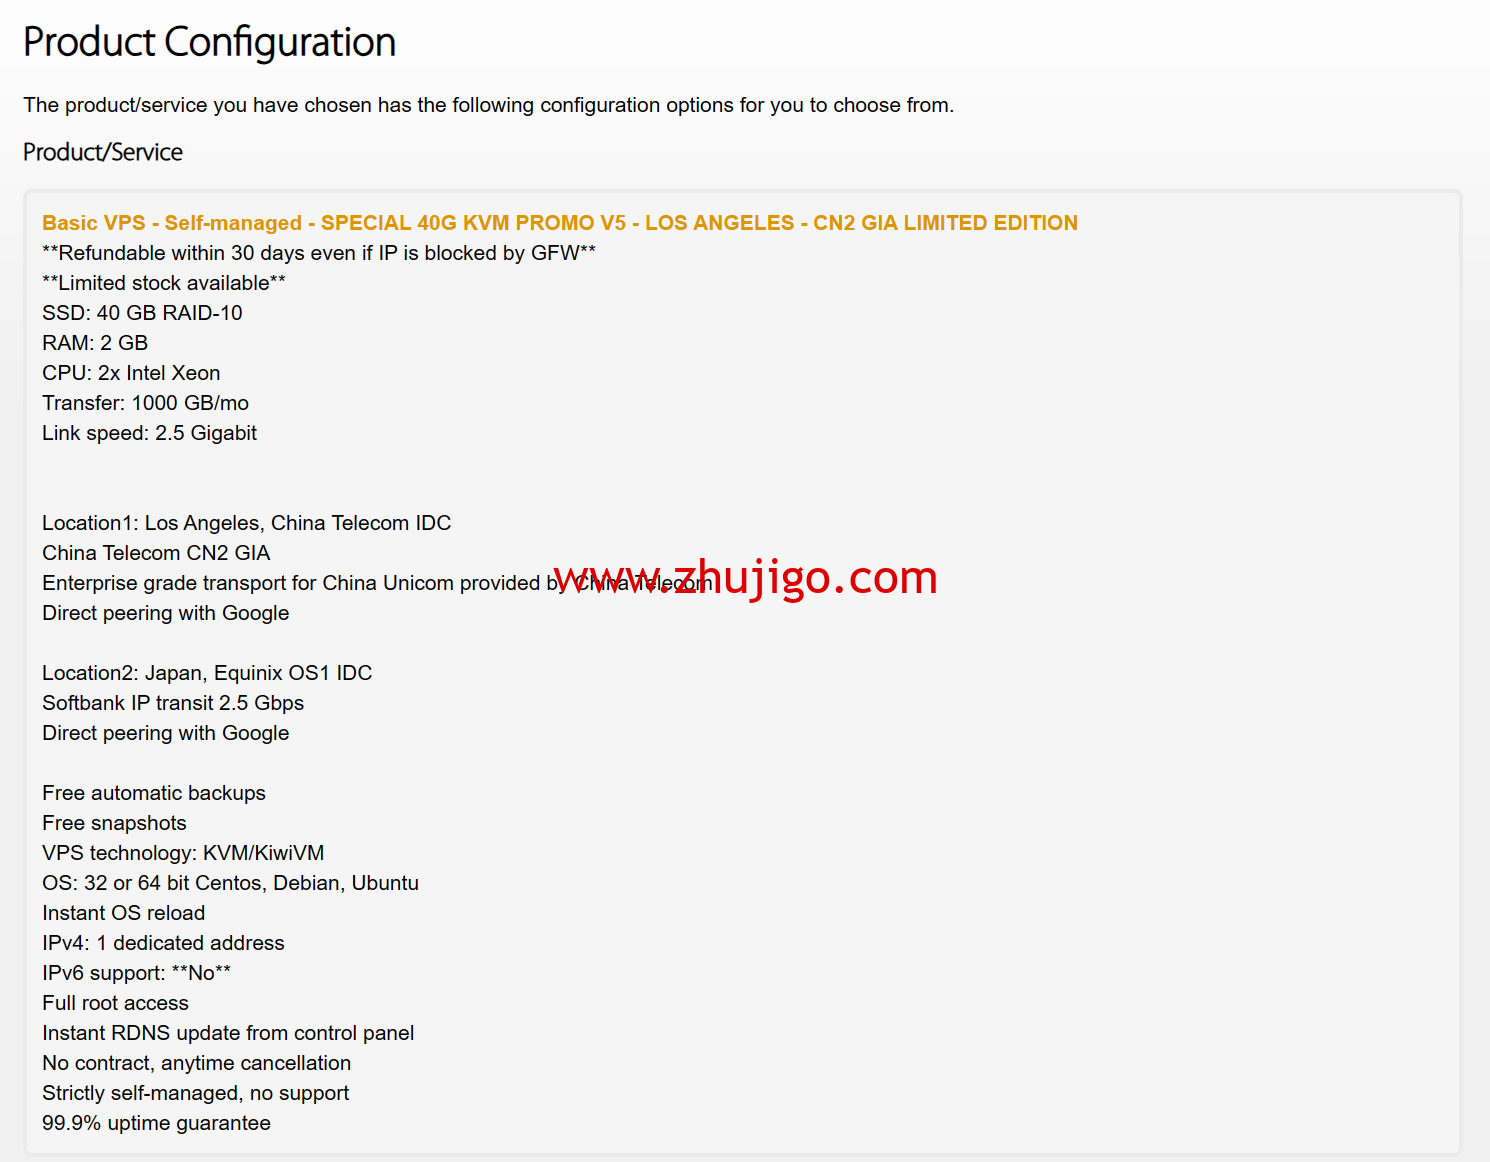Click the Location2 Japan Equinix OS1 line
Screen dimensions: 1490x1162
coord(207,673)
